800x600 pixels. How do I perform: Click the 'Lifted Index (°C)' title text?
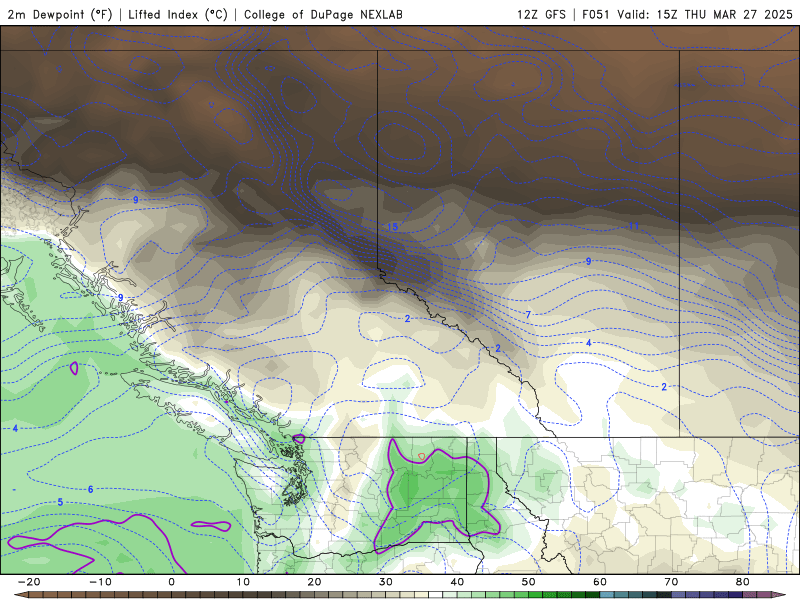[x=178, y=14]
